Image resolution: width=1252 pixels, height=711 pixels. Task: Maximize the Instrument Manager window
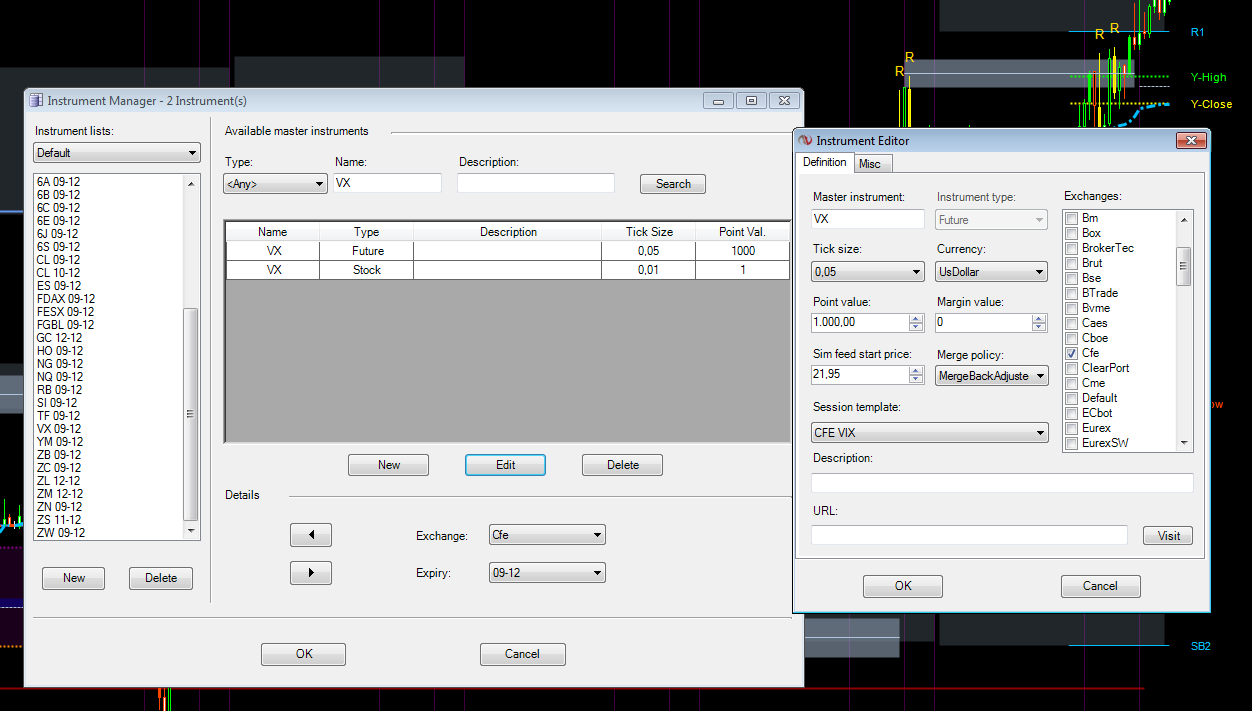click(x=751, y=100)
